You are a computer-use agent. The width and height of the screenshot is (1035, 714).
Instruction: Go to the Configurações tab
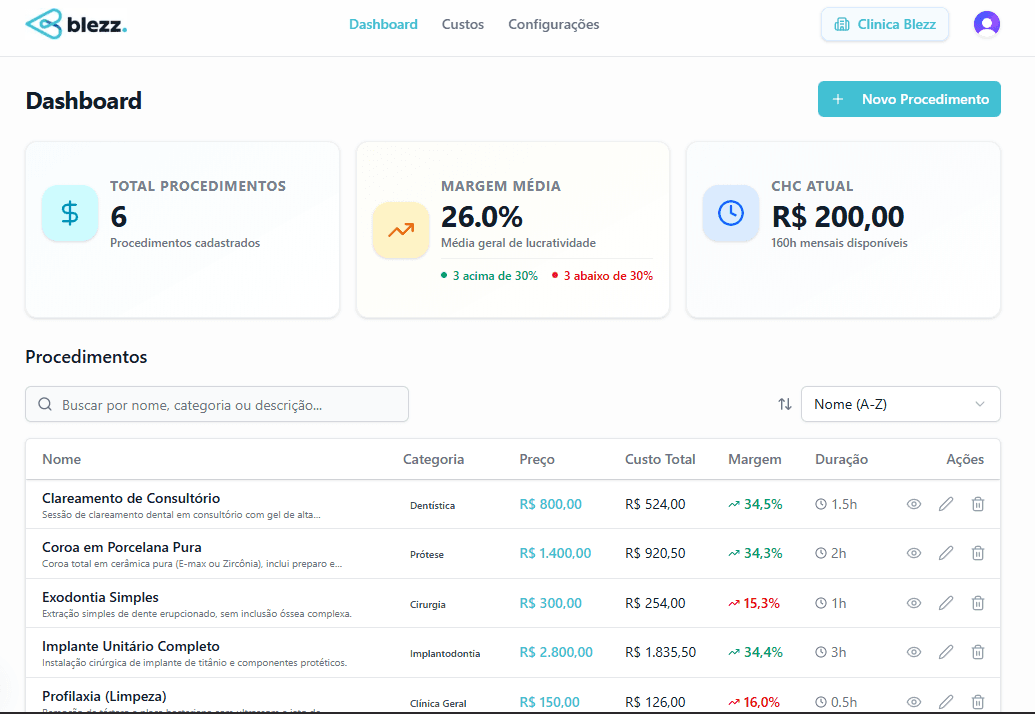click(553, 24)
